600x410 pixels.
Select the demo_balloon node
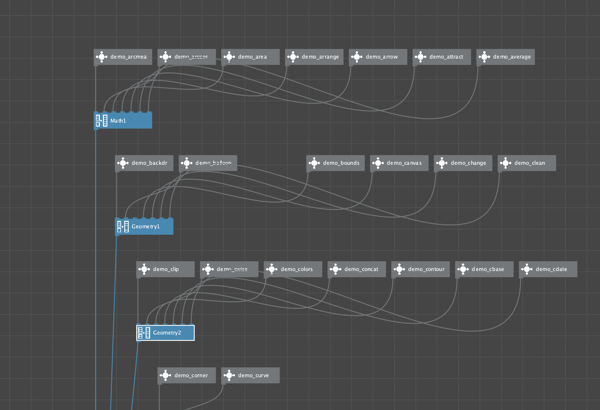pyautogui.click(x=208, y=163)
